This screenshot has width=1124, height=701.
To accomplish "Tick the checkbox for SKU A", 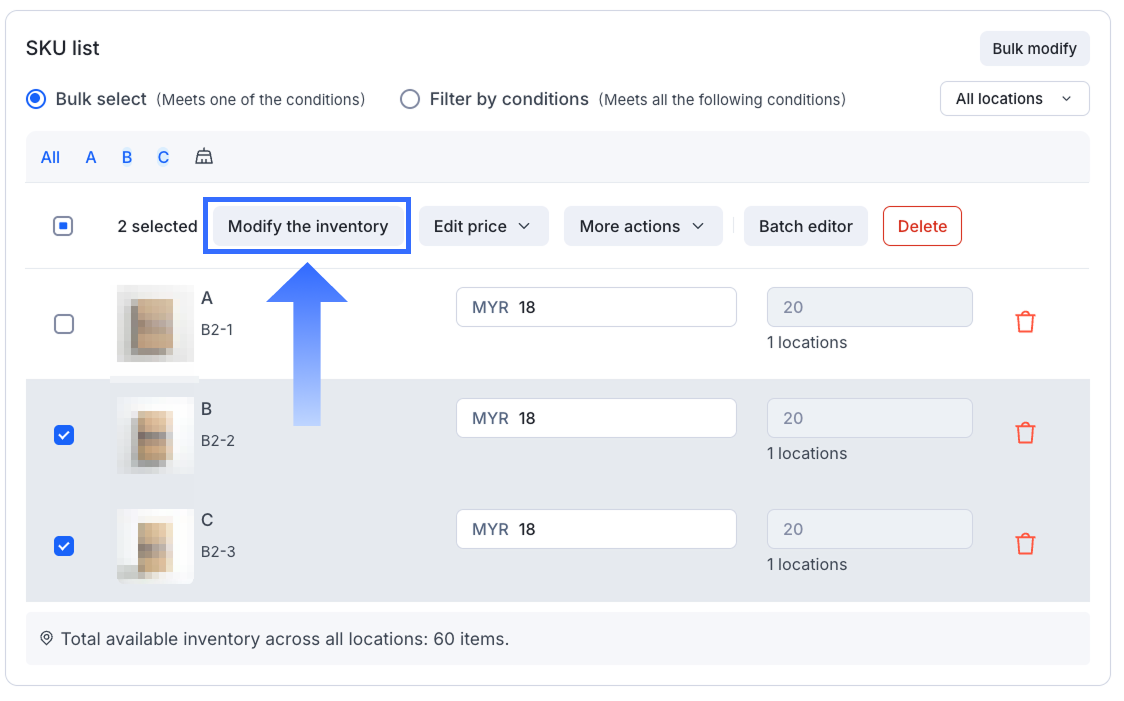I will [x=64, y=324].
